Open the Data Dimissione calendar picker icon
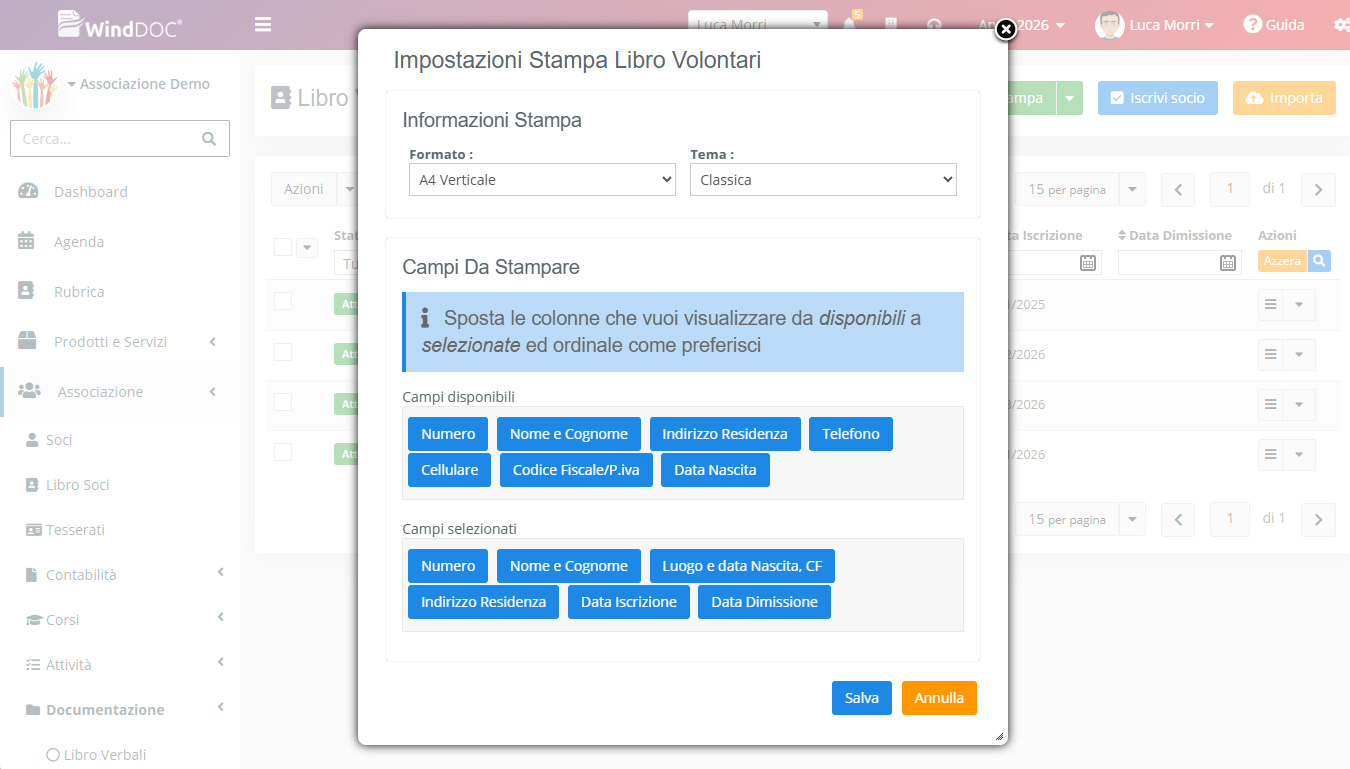1350x769 pixels. coord(1228,262)
